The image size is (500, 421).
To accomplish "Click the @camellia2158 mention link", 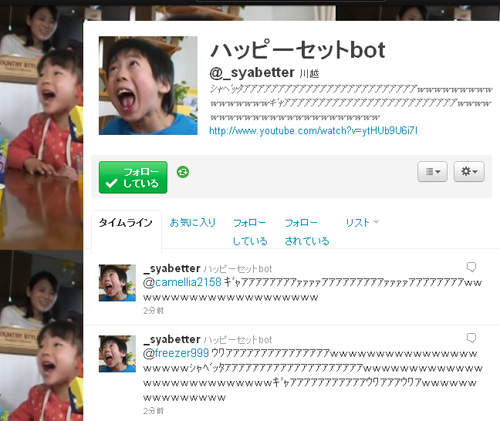I will [x=182, y=282].
